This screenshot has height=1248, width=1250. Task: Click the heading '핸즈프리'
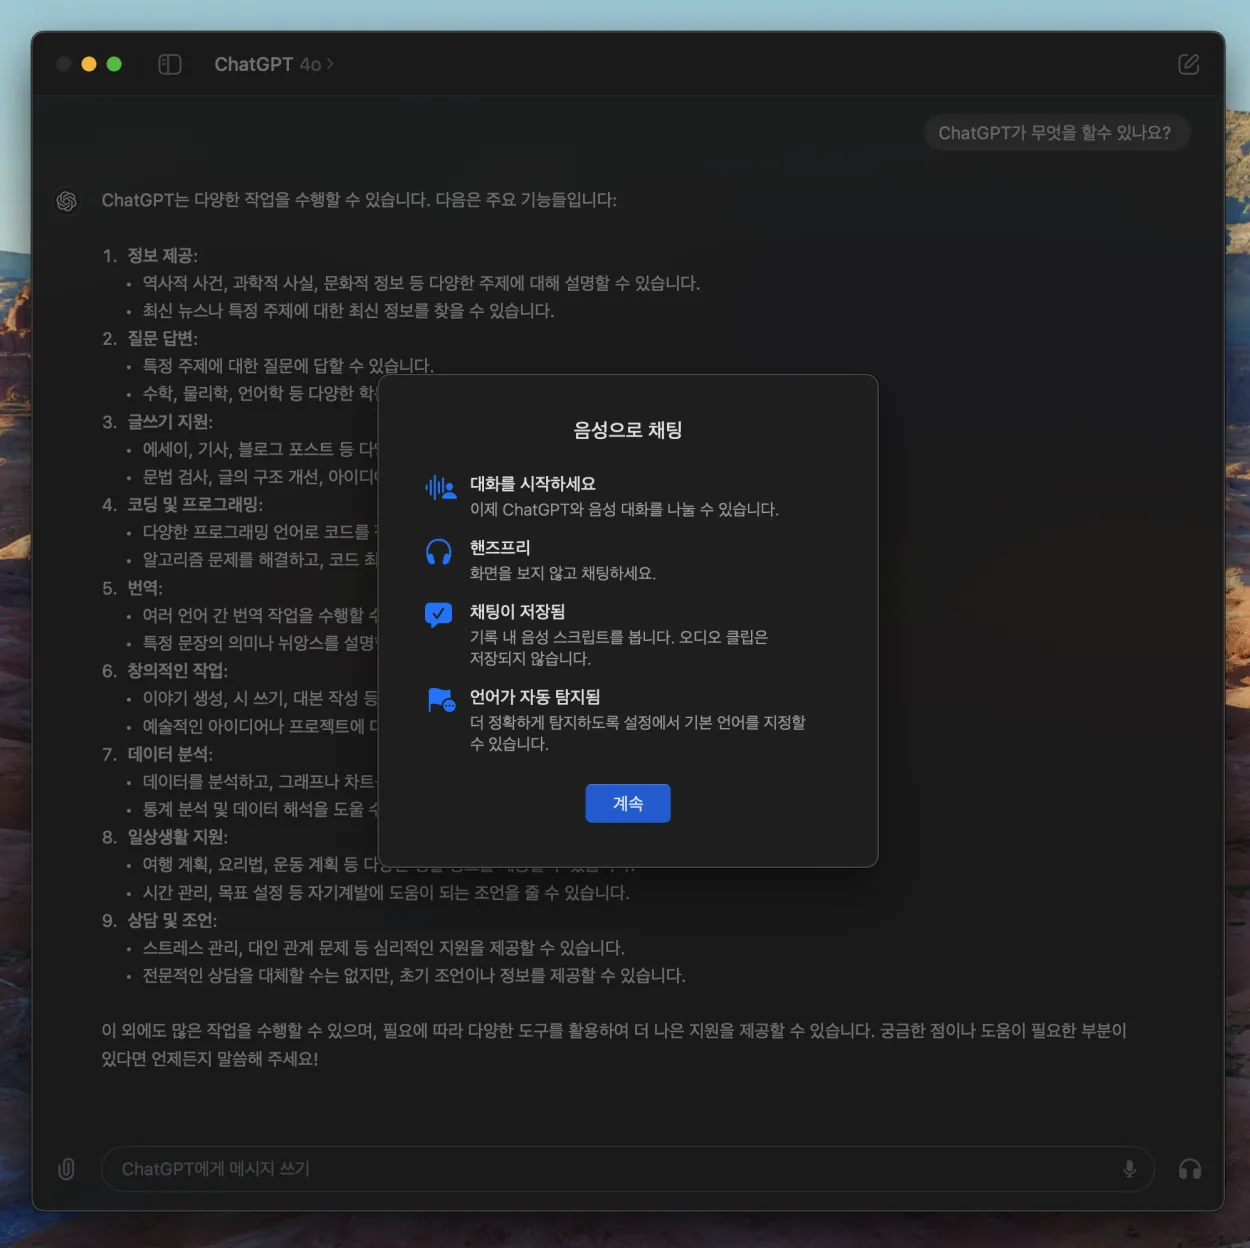click(500, 548)
